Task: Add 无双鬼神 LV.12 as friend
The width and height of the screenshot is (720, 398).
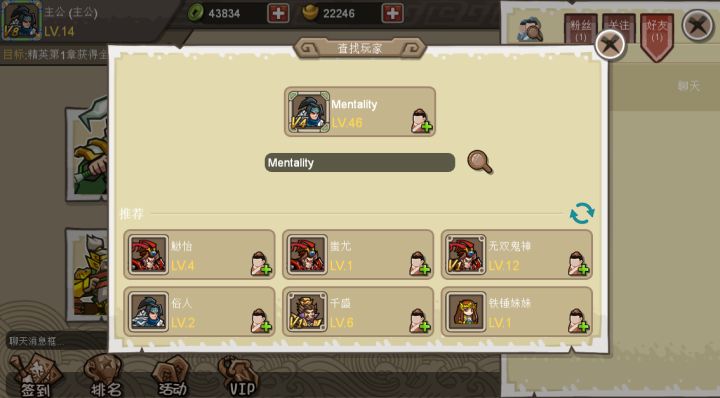Action: [579, 264]
